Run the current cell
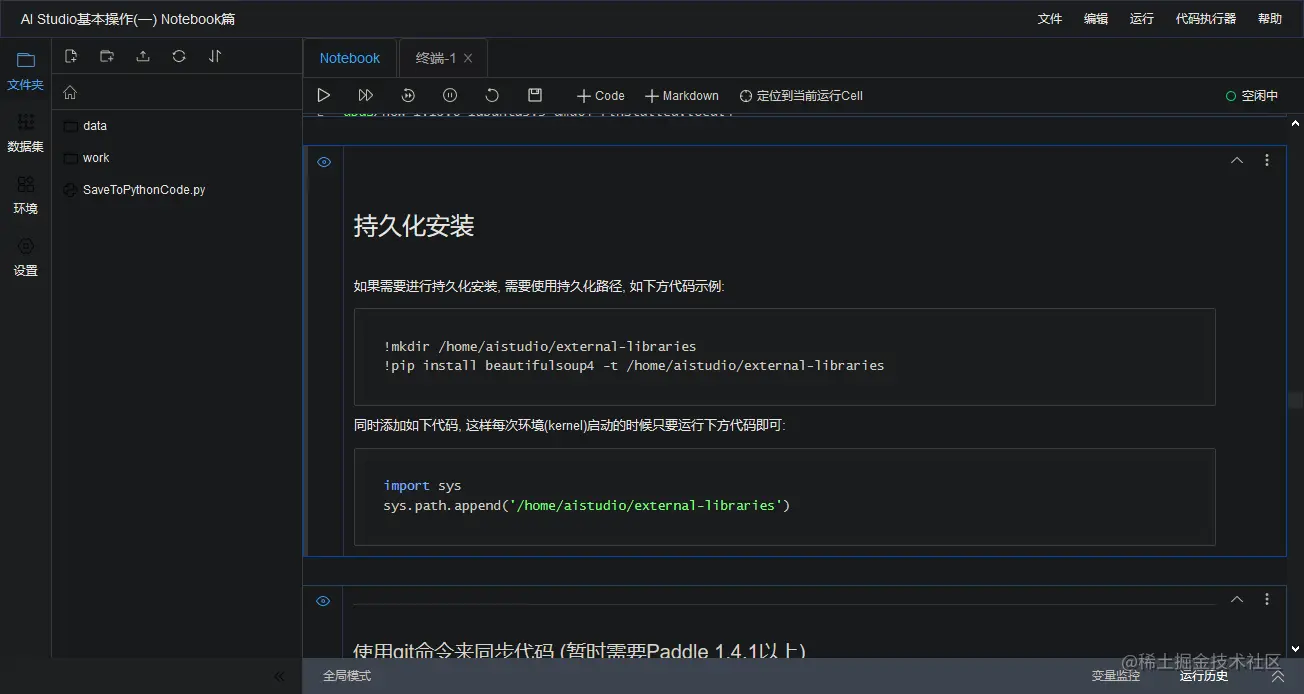This screenshot has height=694, width=1304. 323,95
